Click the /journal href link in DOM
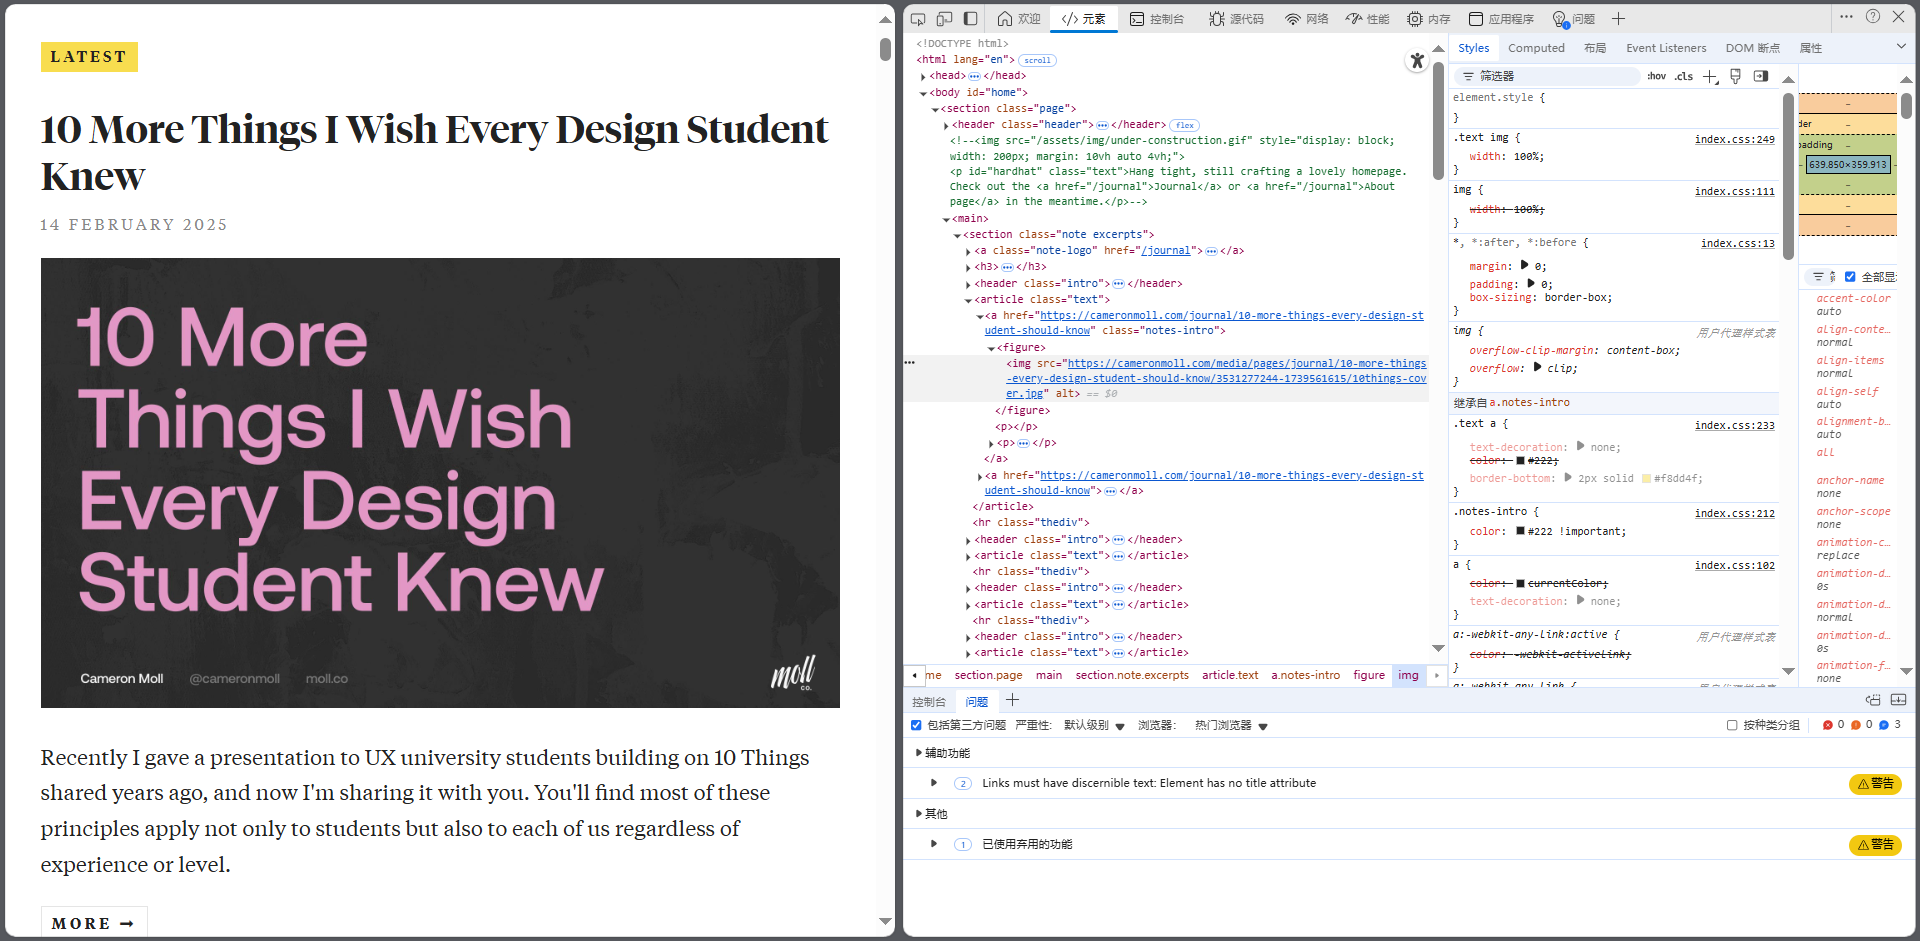The image size is (1920, 941). tap(1165, 251)
